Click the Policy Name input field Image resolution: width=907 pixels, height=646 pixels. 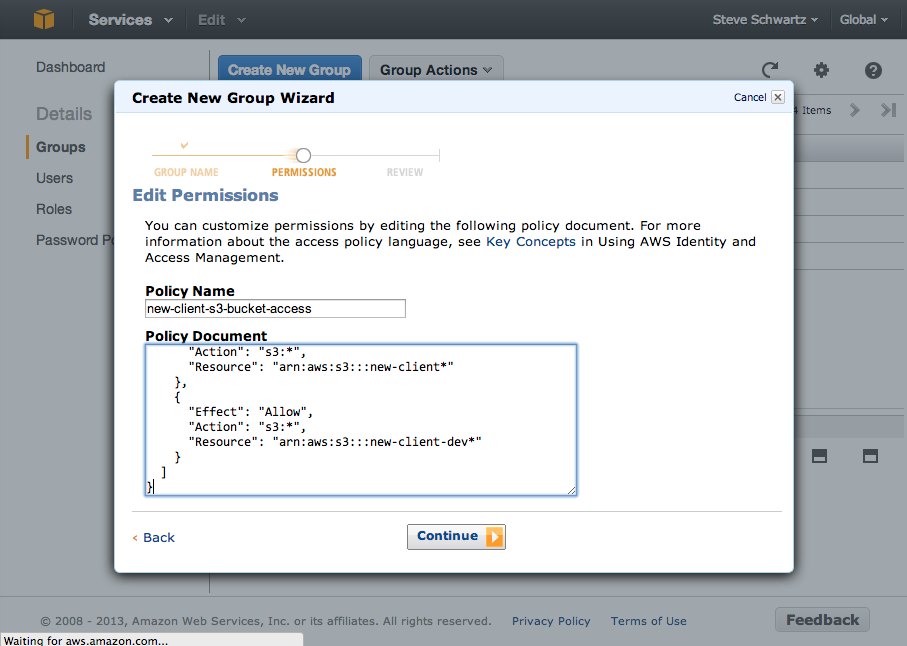click(x=275, y=309)
